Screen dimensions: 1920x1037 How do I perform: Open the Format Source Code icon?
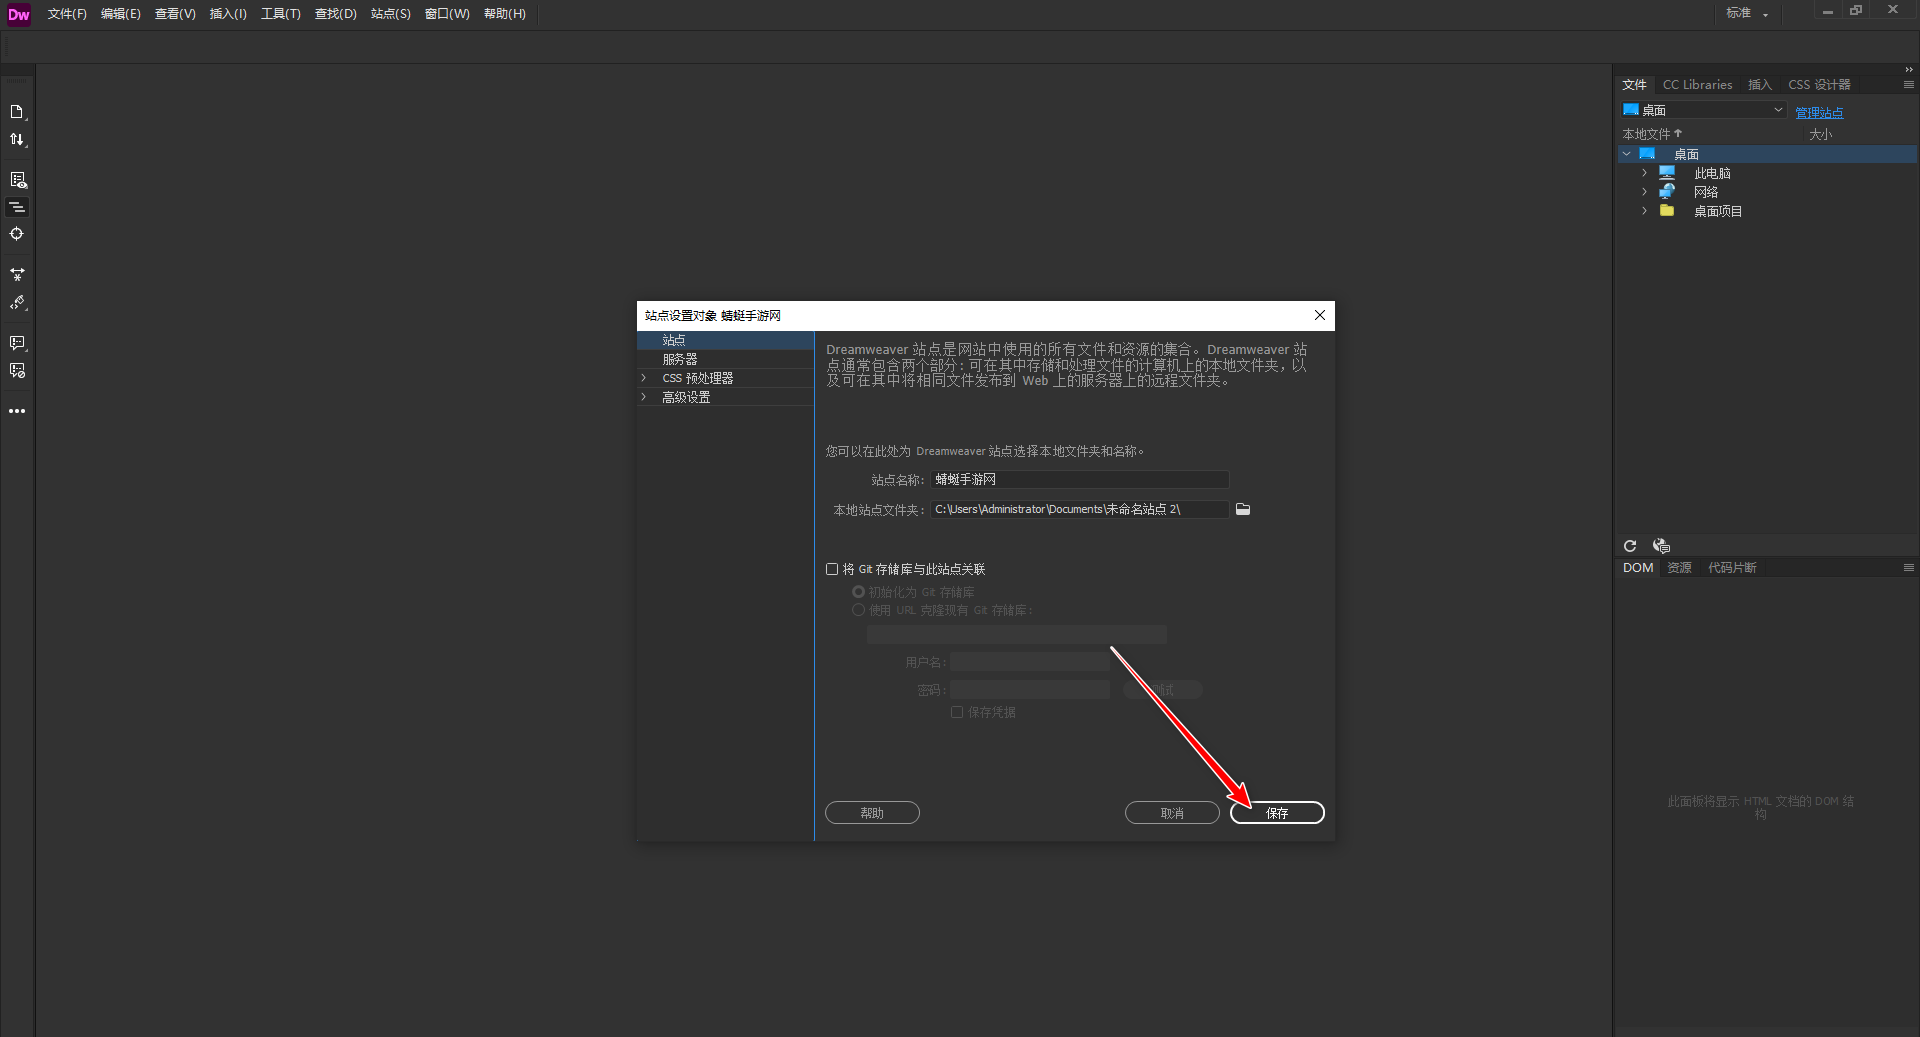pos(17,302)
